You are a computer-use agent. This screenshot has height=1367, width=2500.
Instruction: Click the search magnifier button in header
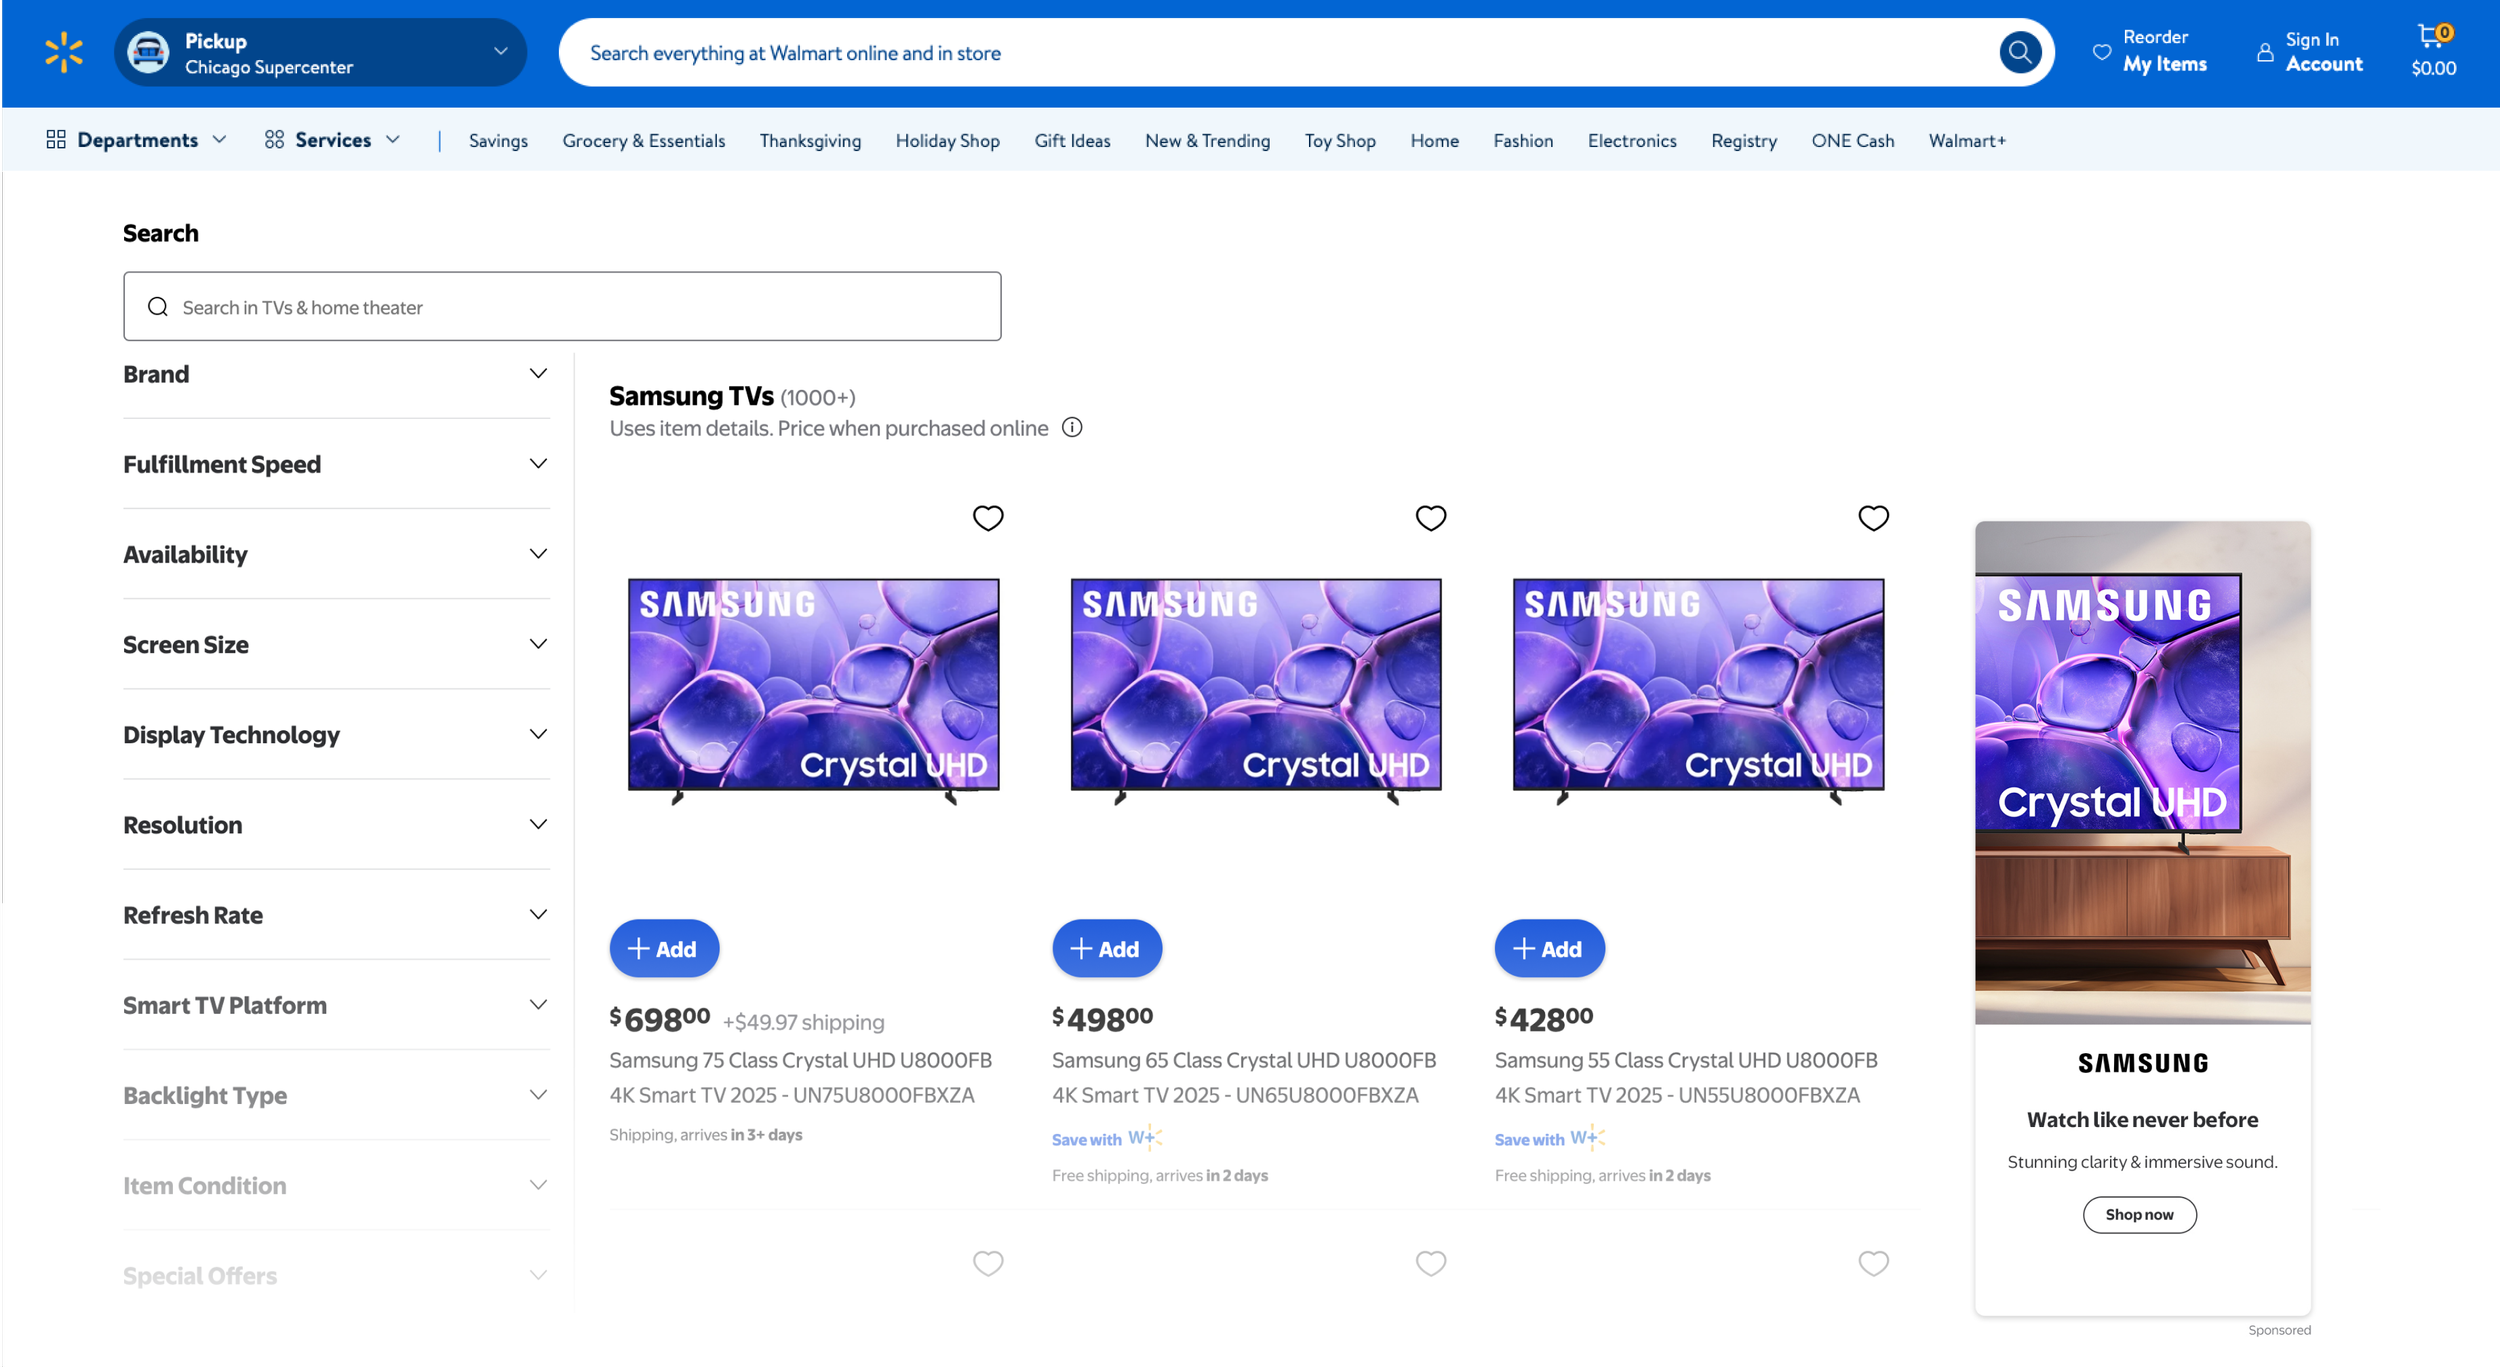pos(2020,52)
